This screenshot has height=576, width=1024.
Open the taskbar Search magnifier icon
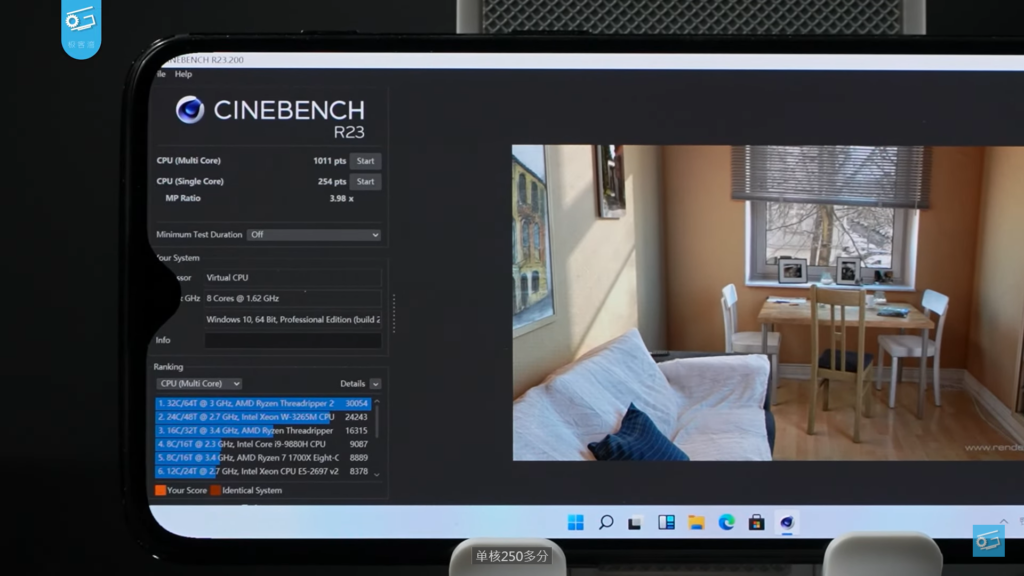(x=605, y=522)
